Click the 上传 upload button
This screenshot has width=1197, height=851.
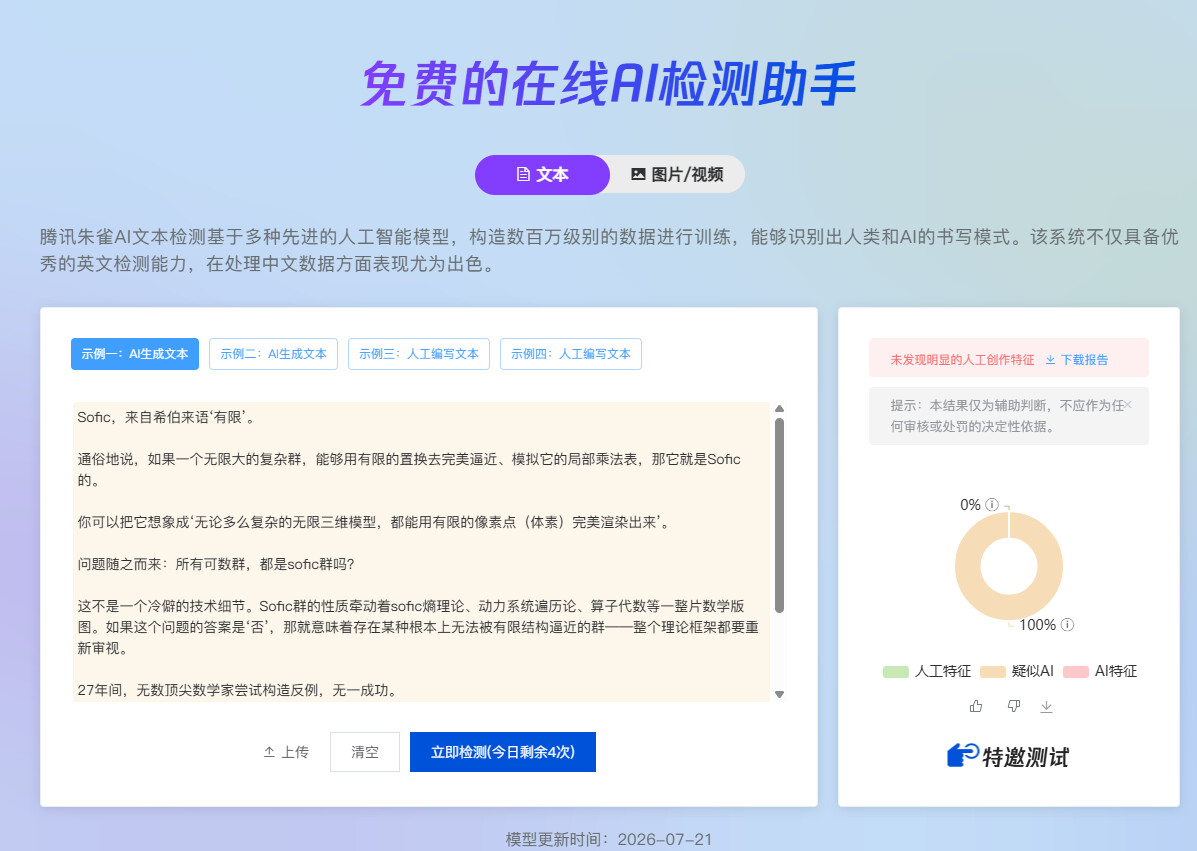pyautogui.click(x=286, y=753)
